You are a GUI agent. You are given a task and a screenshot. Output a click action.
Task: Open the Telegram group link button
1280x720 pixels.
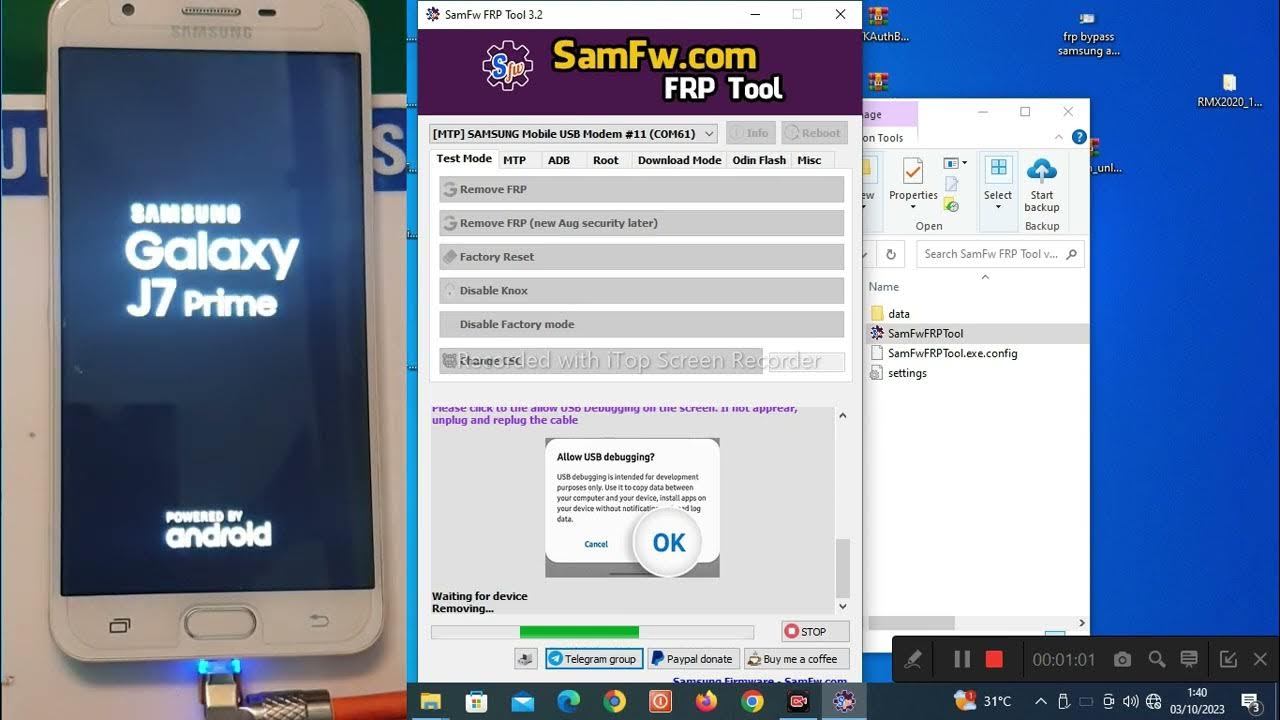(x=593, y=659)
